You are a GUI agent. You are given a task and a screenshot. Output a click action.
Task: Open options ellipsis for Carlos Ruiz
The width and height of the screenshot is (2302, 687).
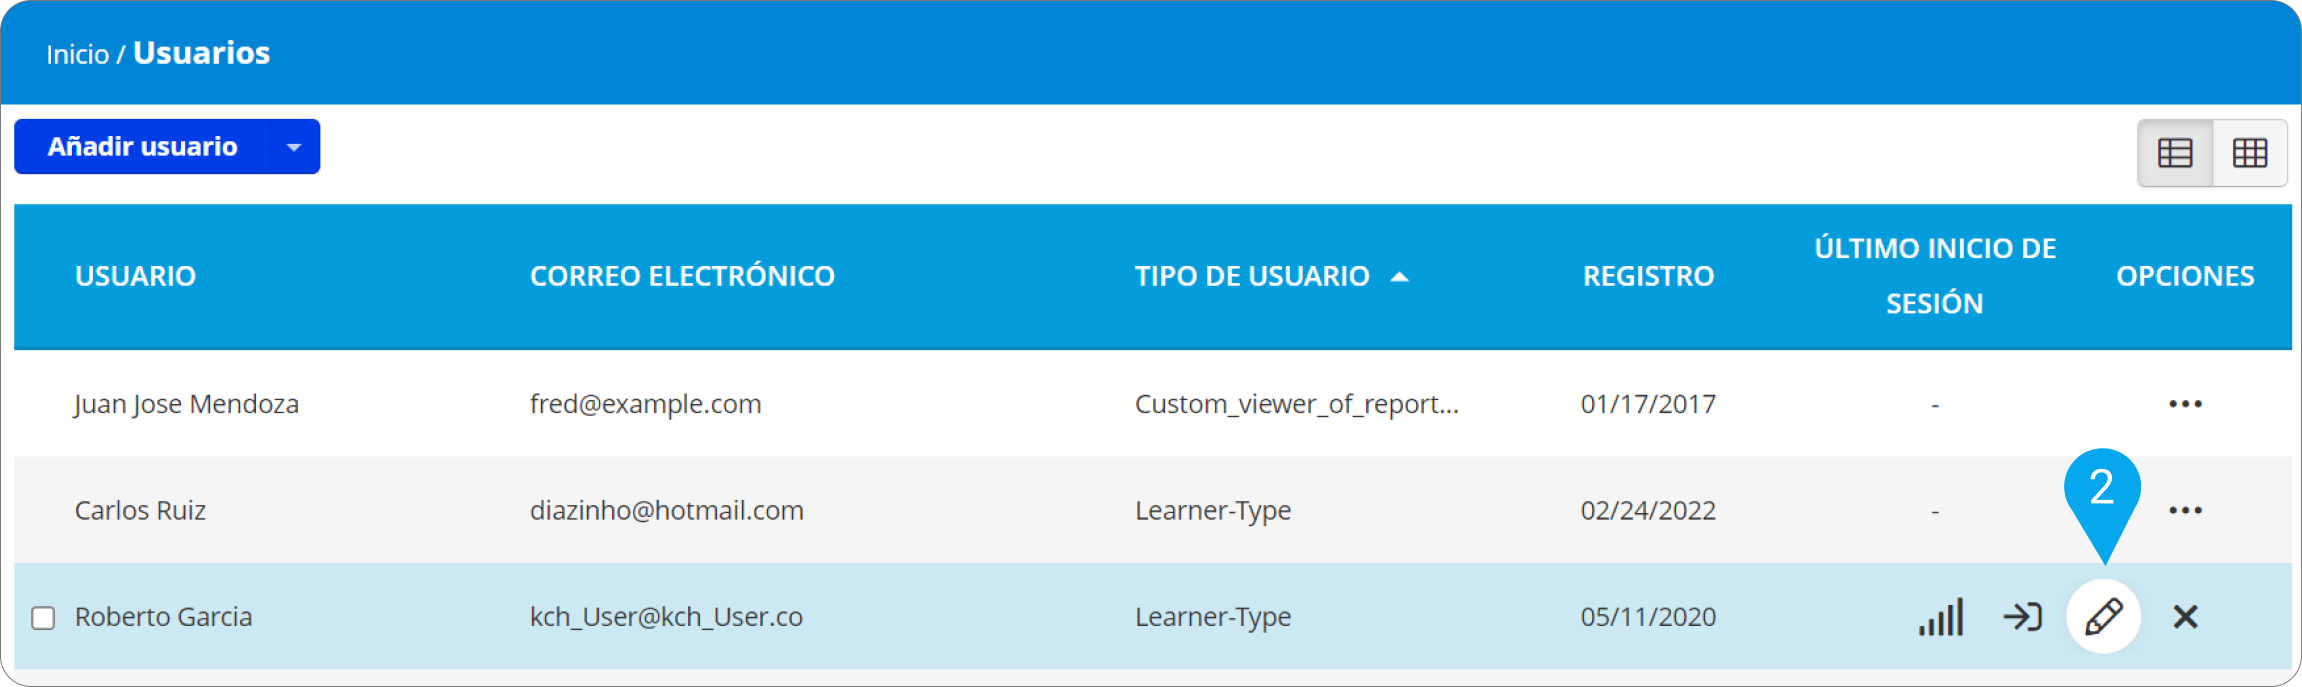(x=2185, y=510)
